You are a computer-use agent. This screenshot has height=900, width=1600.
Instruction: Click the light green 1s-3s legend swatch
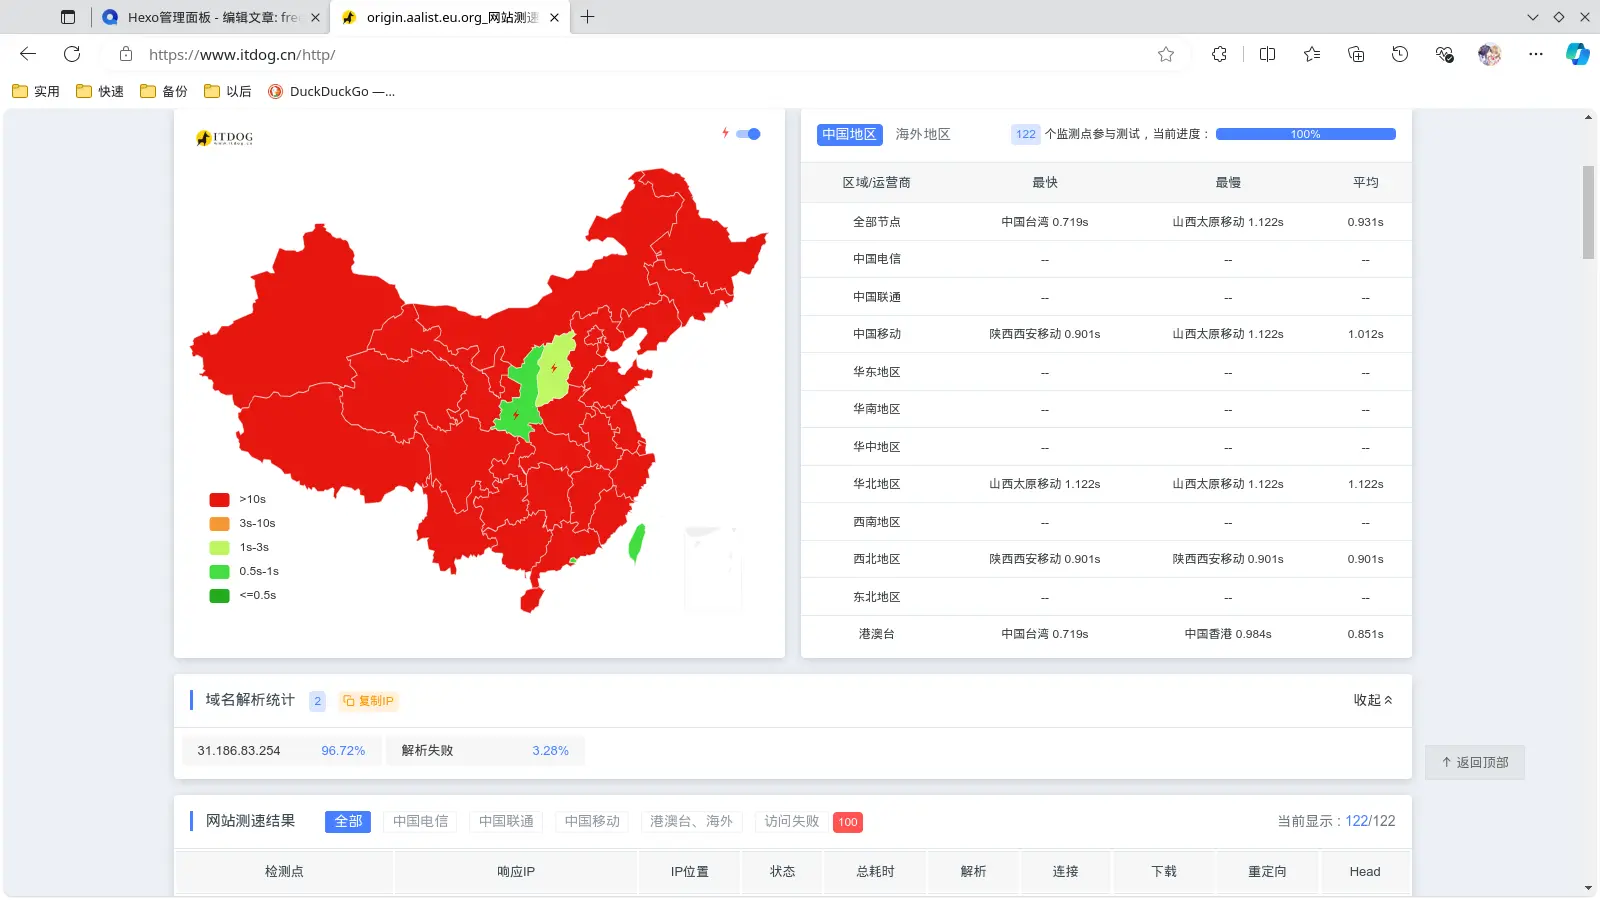(219, 547)
